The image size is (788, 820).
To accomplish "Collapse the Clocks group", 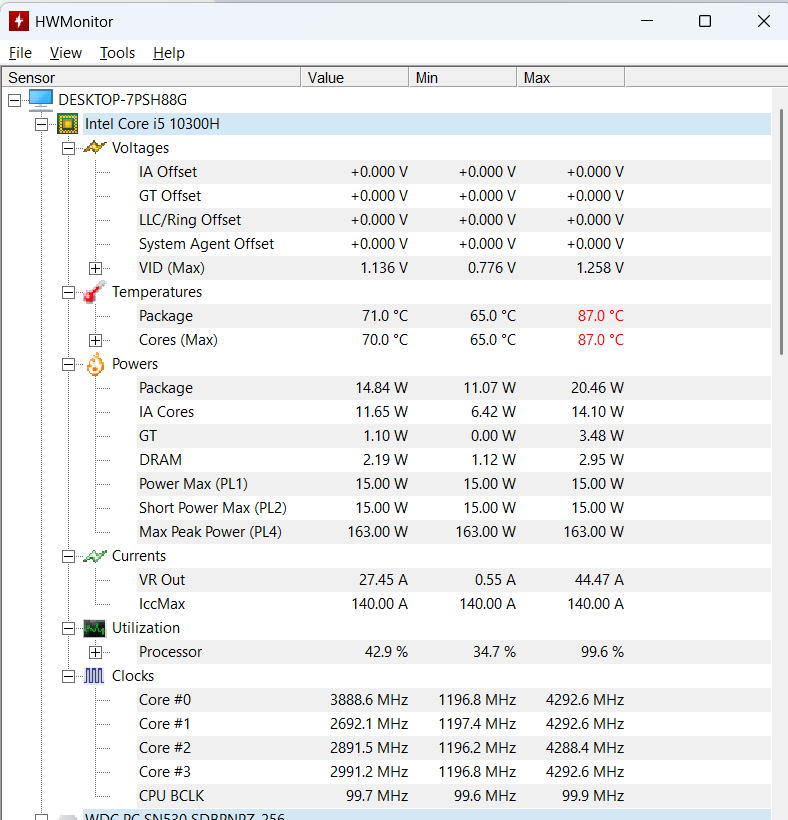I will click(68, 677).
